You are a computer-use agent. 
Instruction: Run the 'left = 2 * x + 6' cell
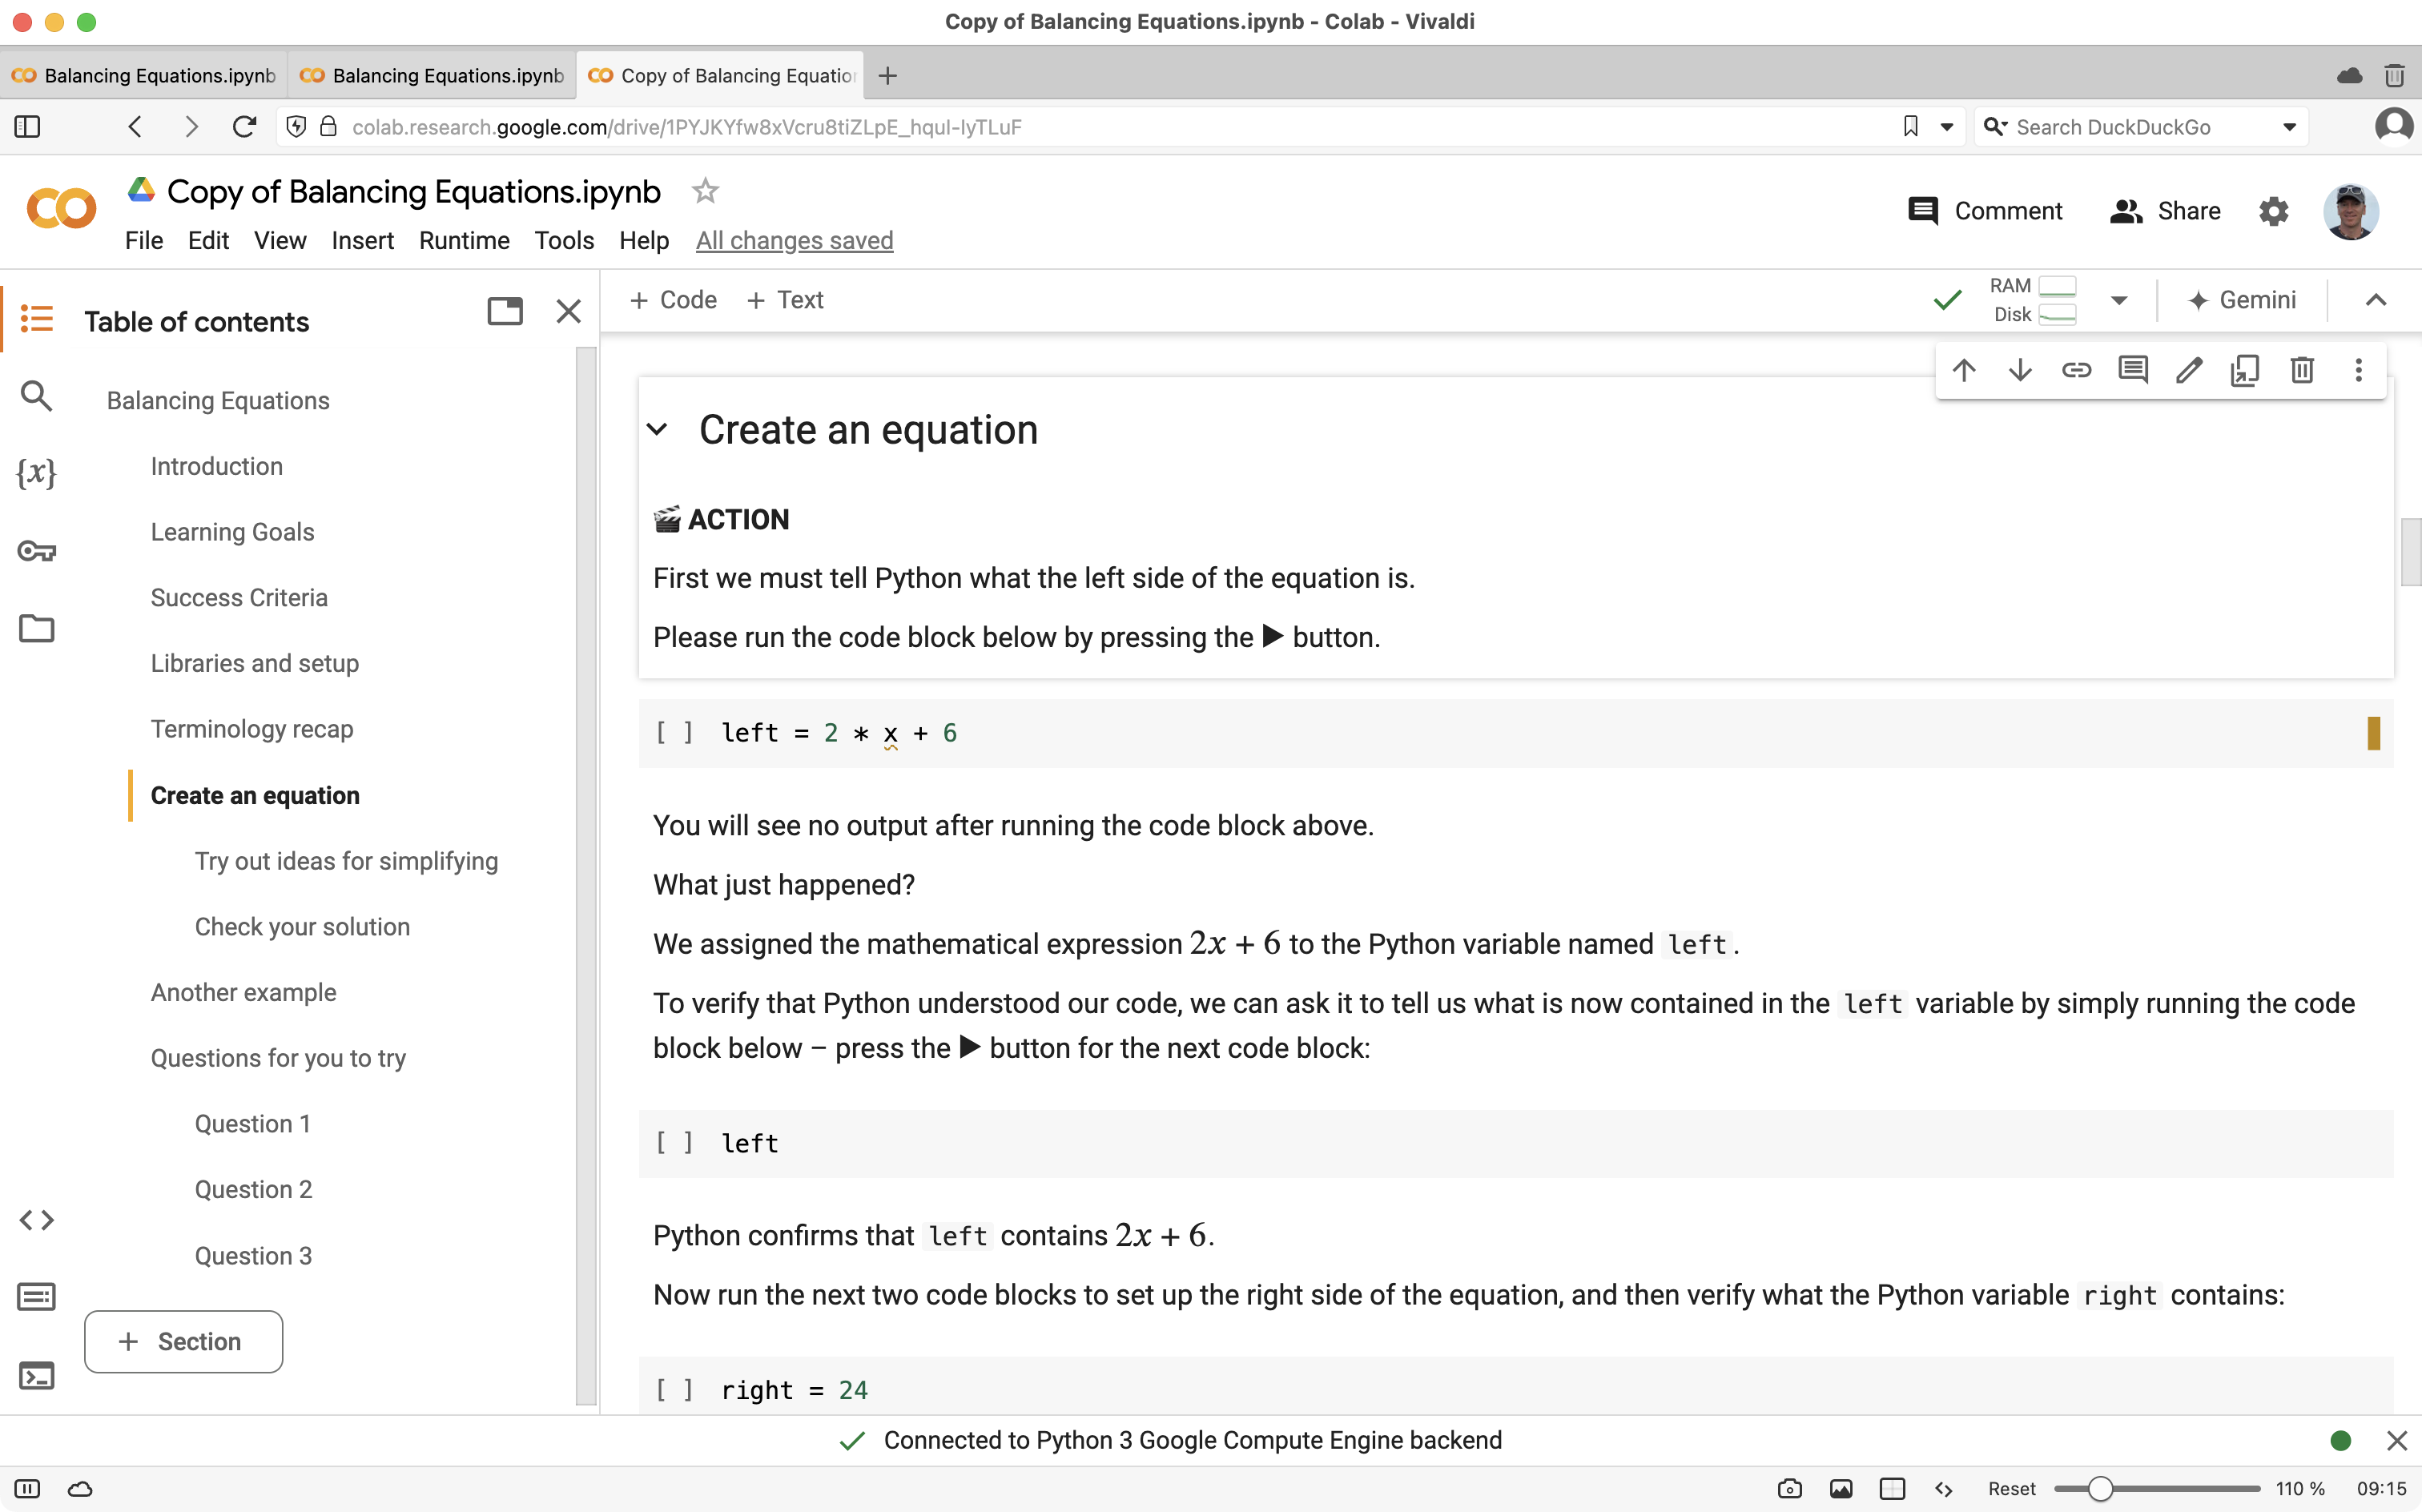click(674, 733)
